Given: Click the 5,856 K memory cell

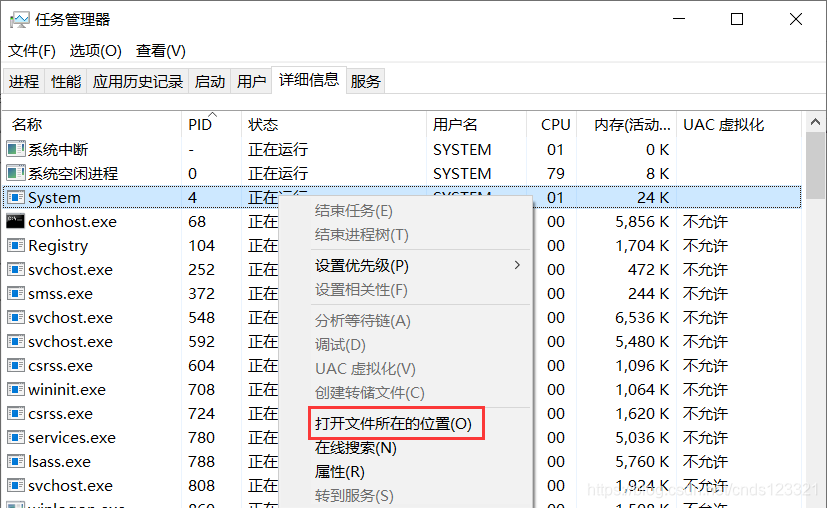Looking at the screenshot, I should [x=642, y=222].
